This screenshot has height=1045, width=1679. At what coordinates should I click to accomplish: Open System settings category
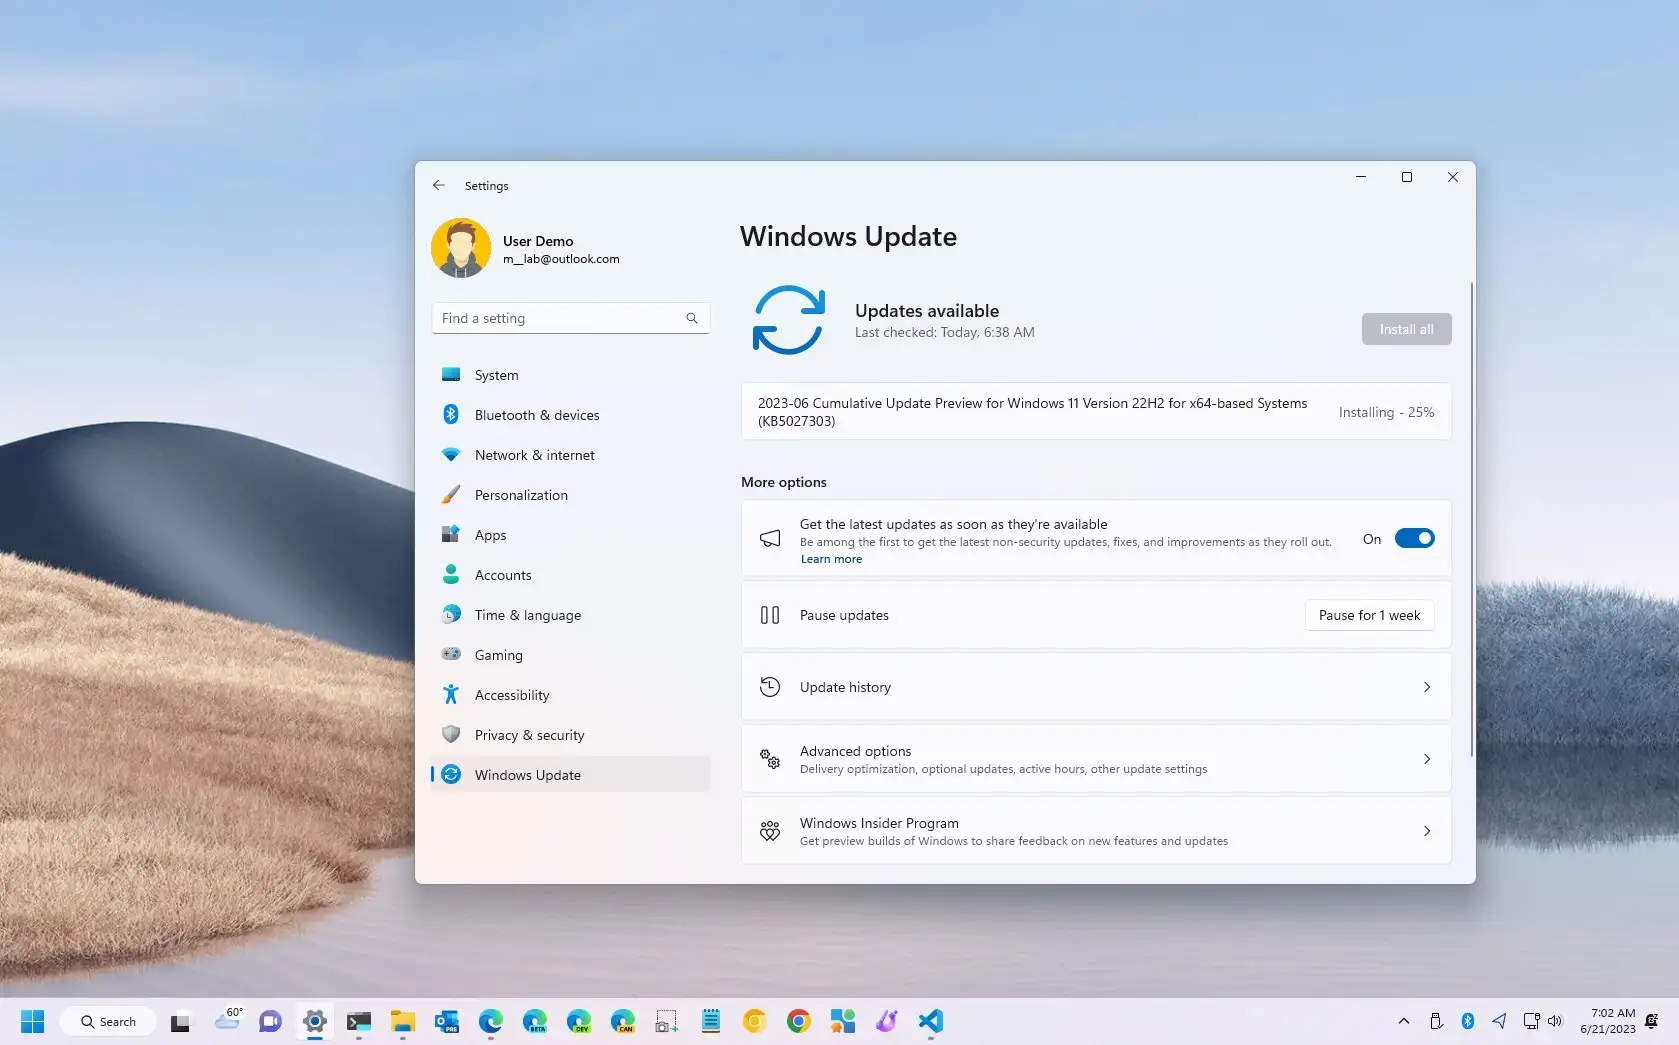click(x=570, y=375)
